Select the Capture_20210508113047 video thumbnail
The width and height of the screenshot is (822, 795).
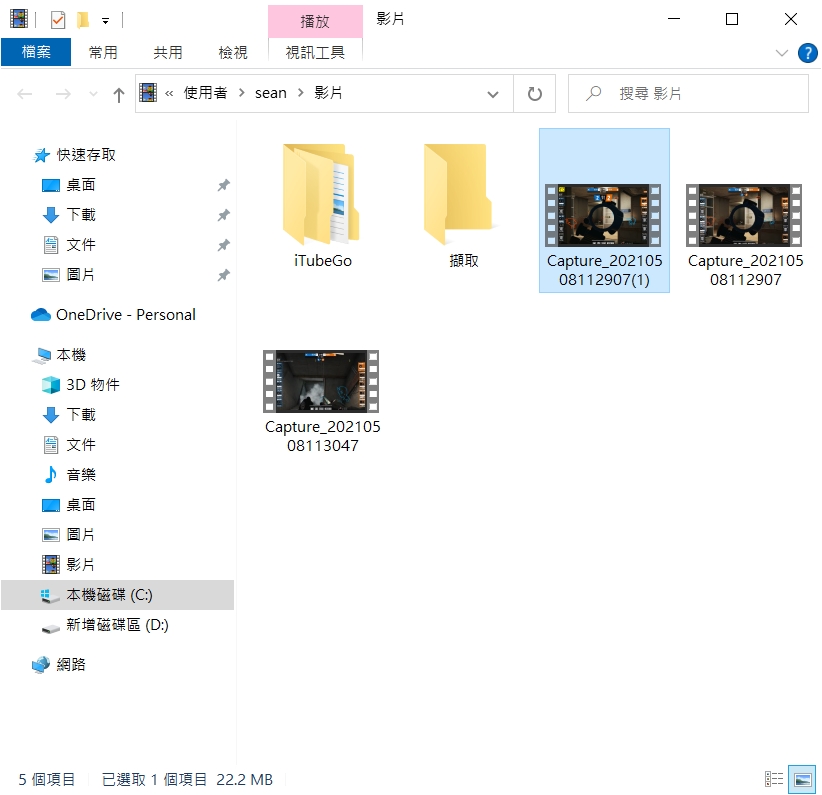tap(322, 381)
